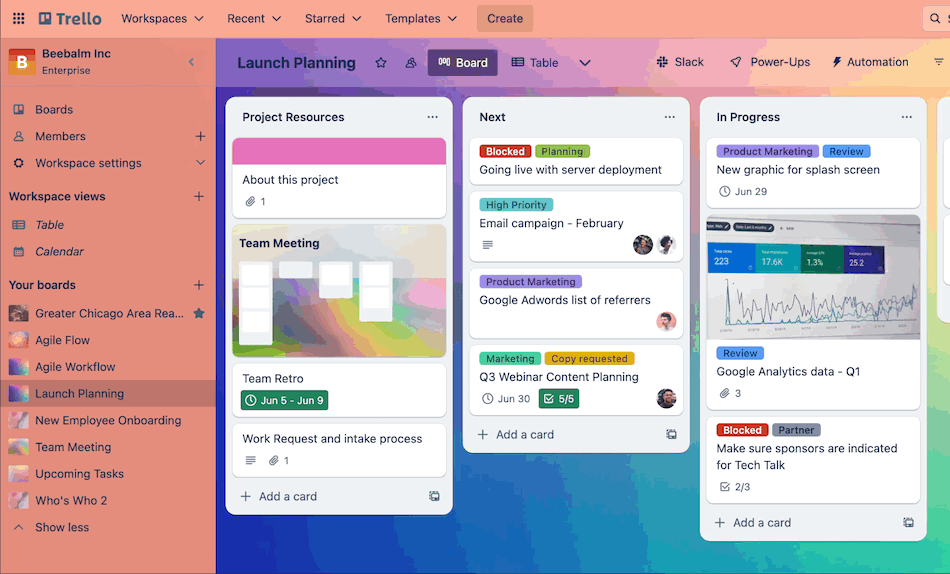The height and width of the screenshot is (574, 950).
Task: Create from template in Next list
Action: click(671, 434)
